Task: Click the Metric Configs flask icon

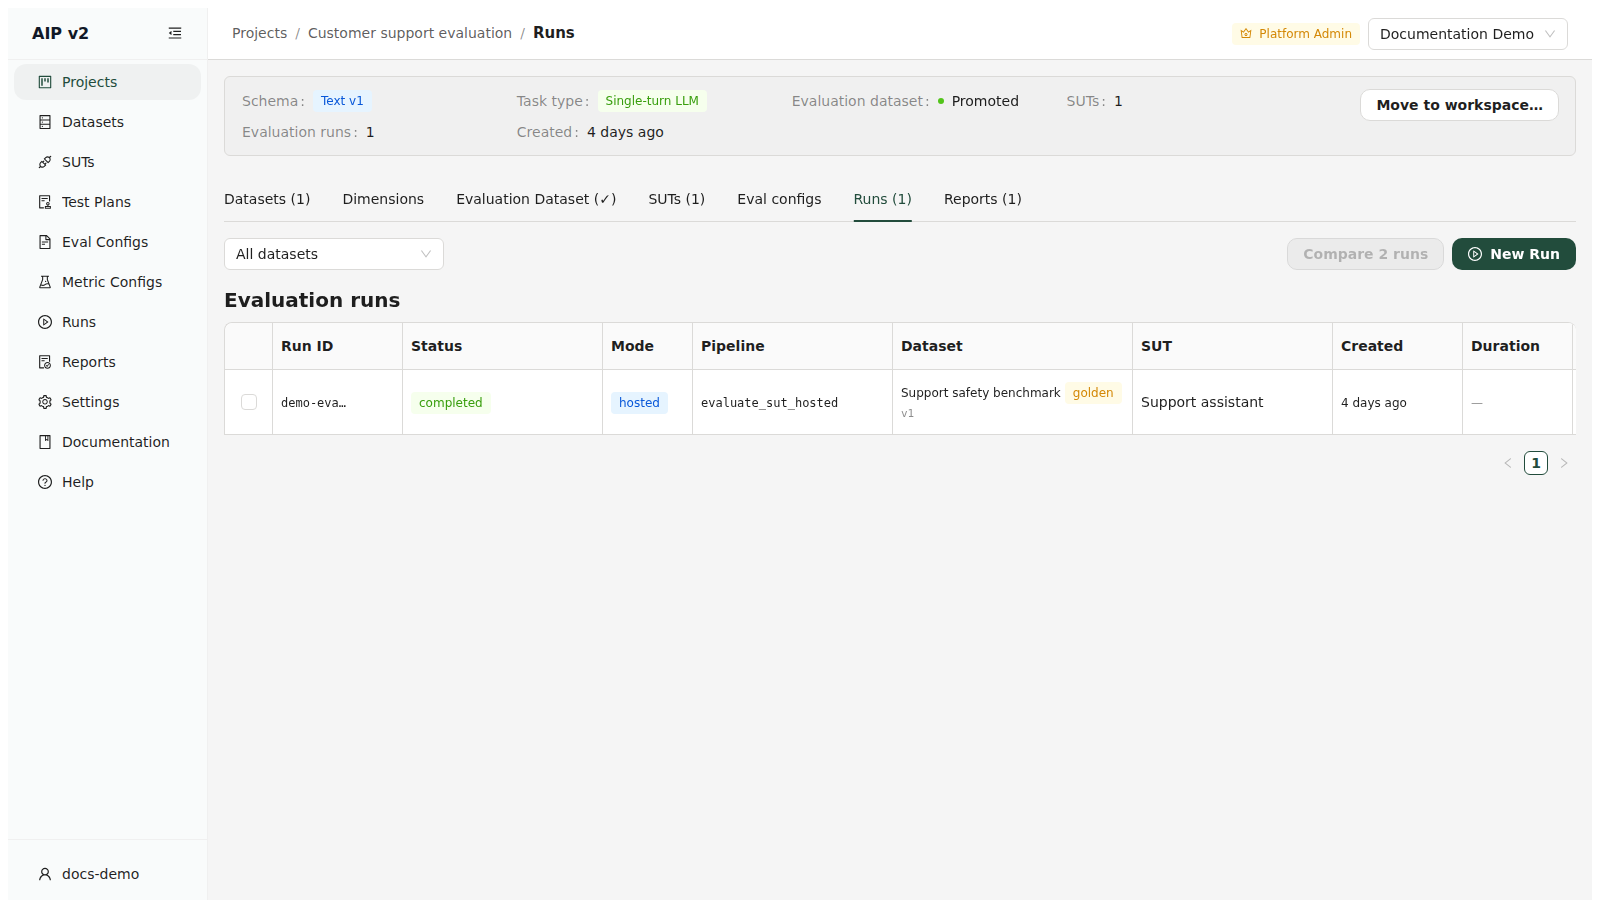Action: tap(45, 282)
